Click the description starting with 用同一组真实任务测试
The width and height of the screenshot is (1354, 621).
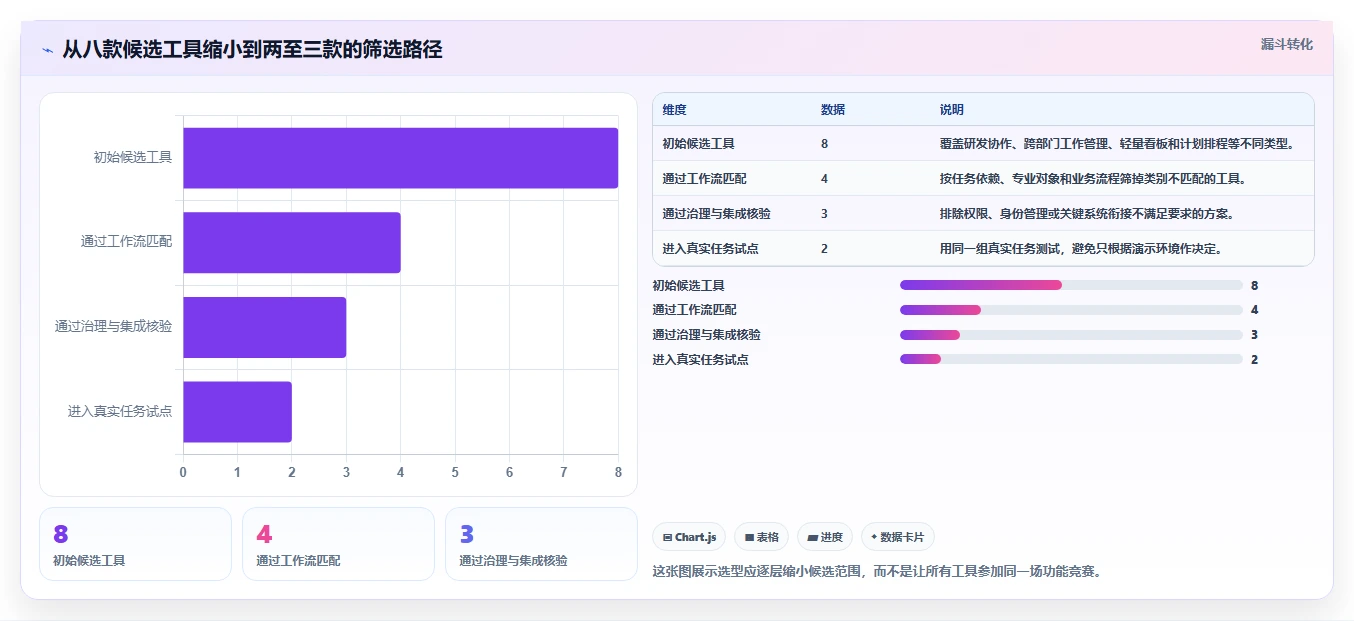tap(1081, 249)
